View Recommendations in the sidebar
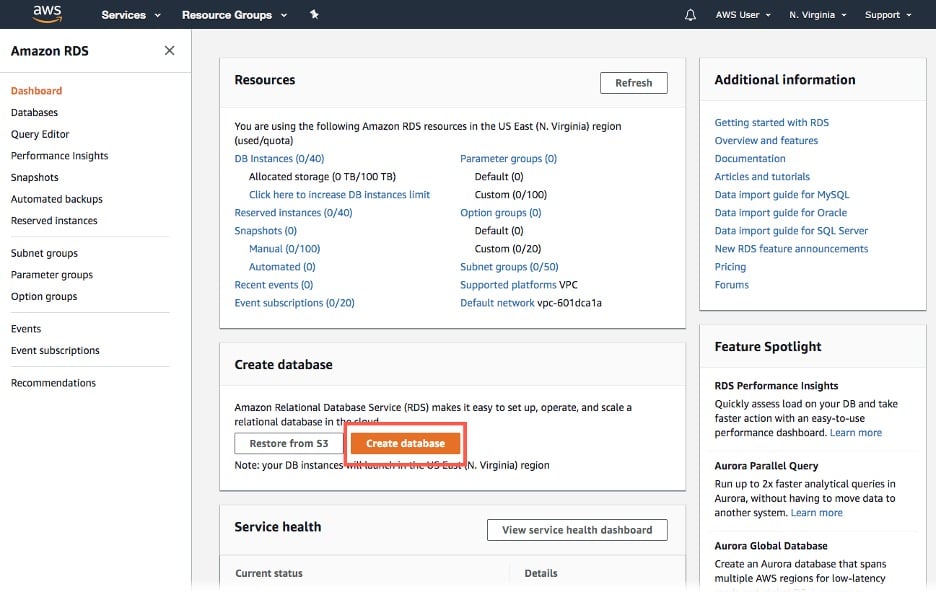The width and height of the screenshot is (936, 592). 53,382
